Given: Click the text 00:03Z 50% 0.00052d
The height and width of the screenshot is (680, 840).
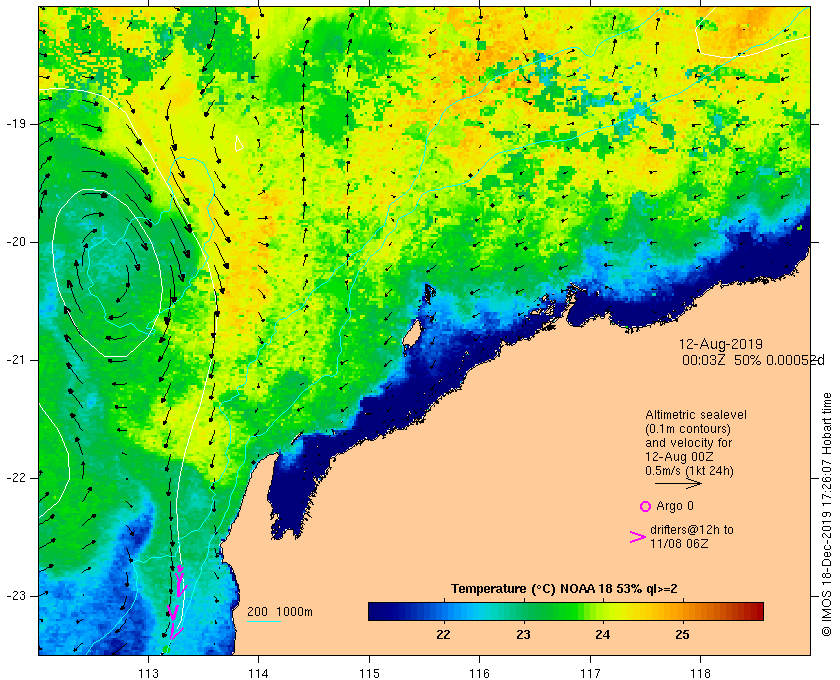Looking at the screenshot, I should [x=753, y=361].
